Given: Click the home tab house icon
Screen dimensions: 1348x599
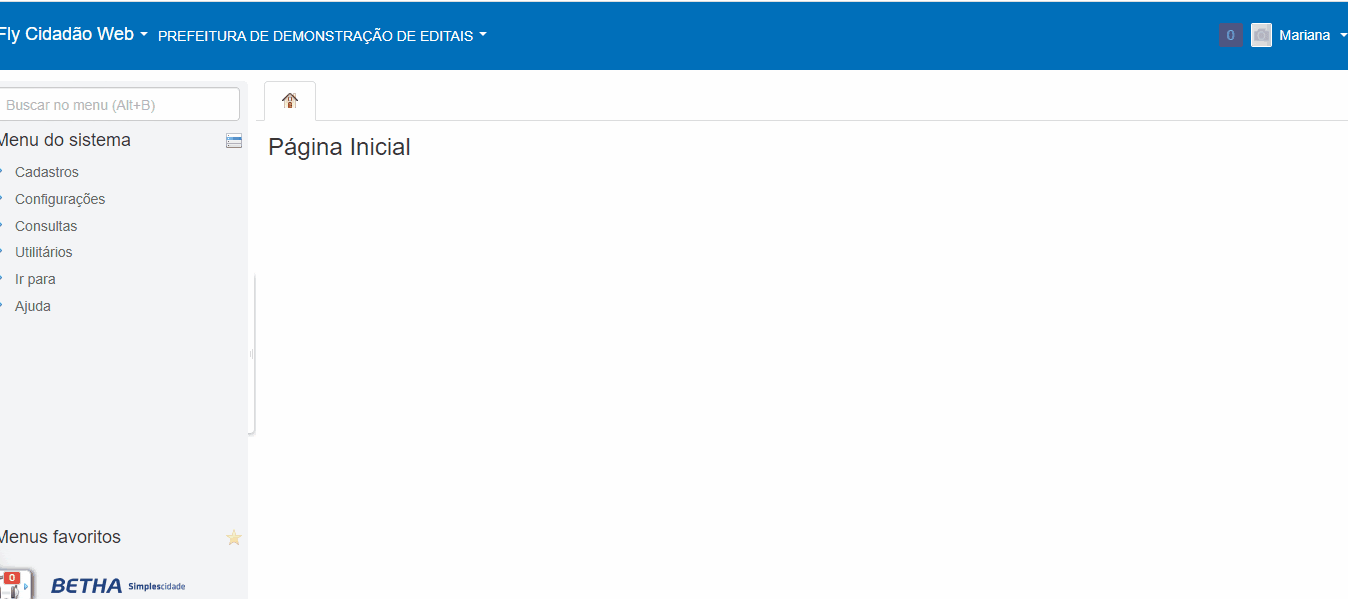Looking at the screenshot, I should [290, 100].
